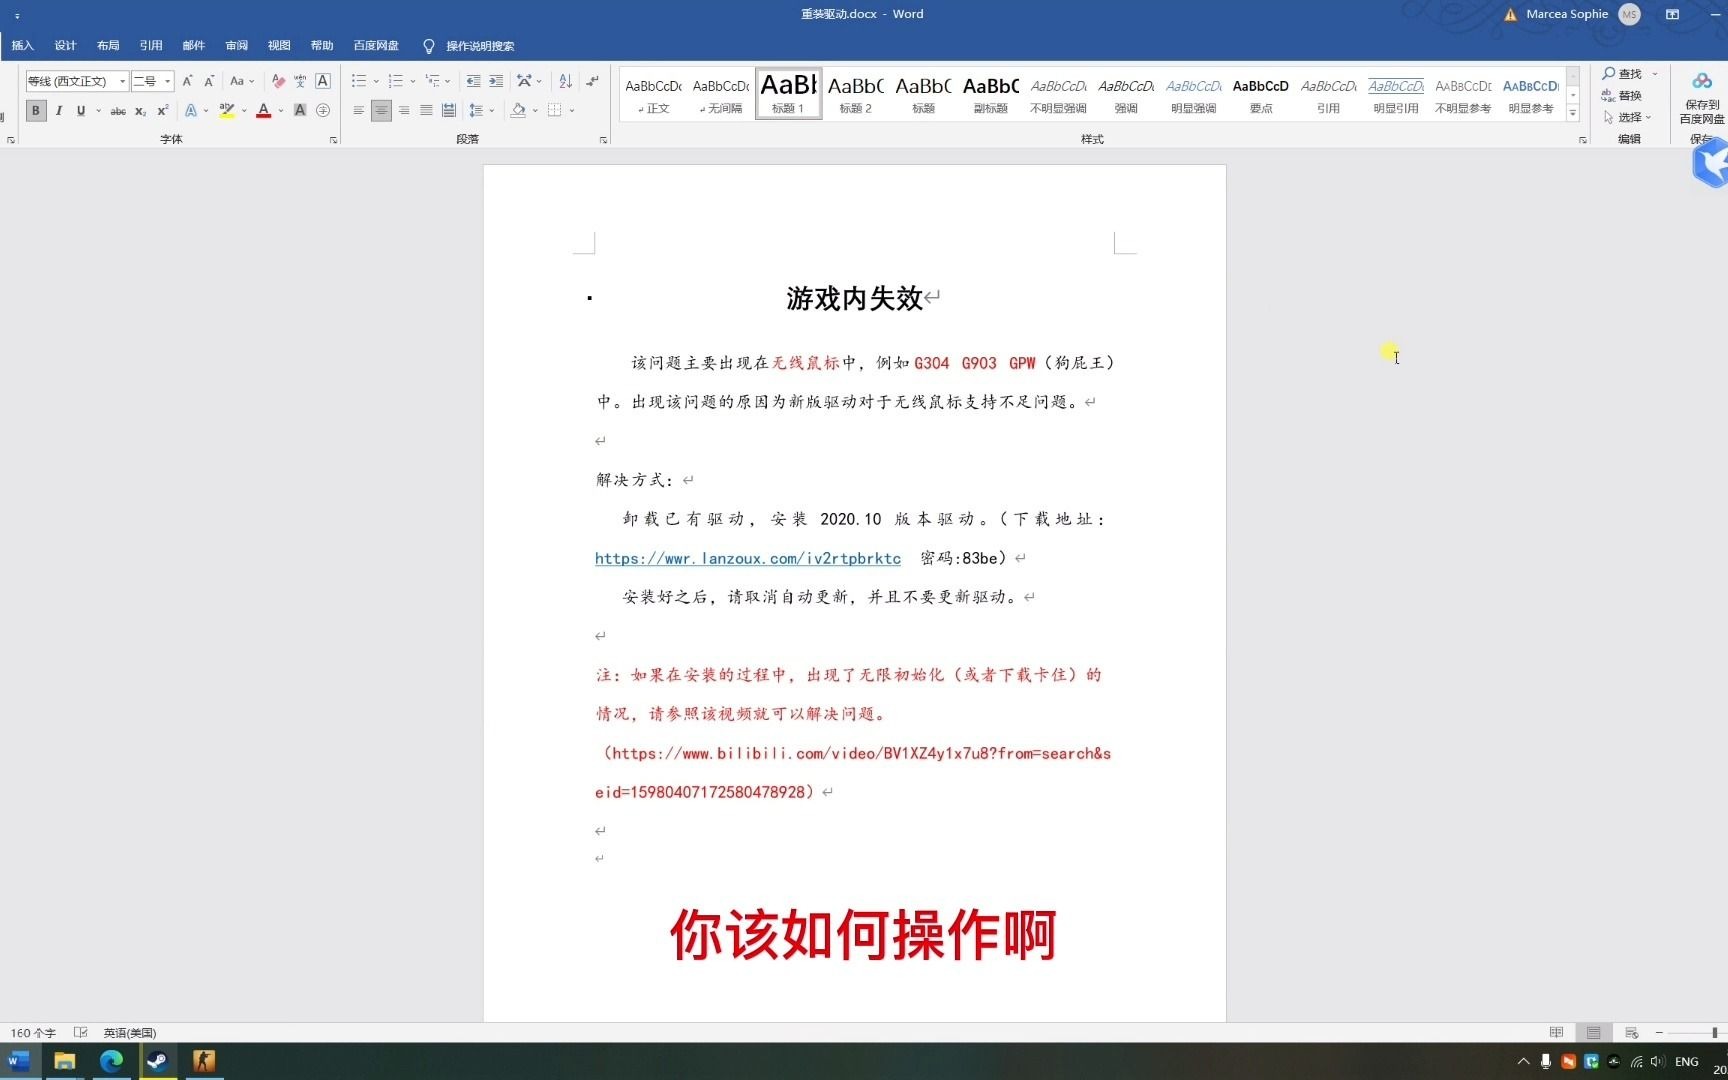Toggle bold formatting
1728x1080 pixels.
[35, 111]
